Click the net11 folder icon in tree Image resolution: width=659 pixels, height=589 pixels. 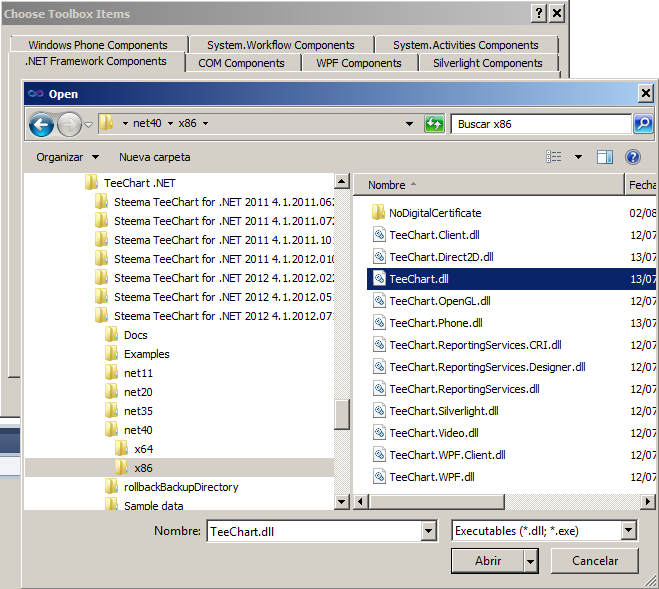click(111, 372)
